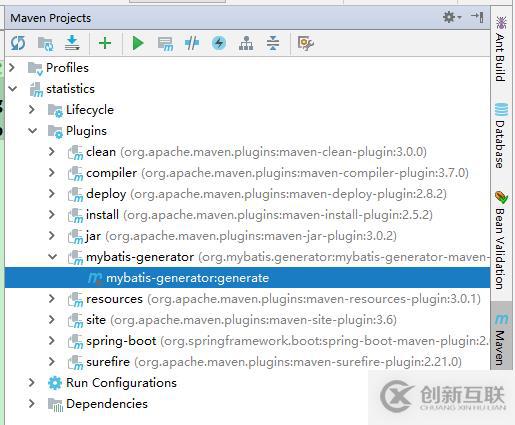This screenshot has width=515, height=425.
Task: Collapse the Plugins folder
Action: 32,131
